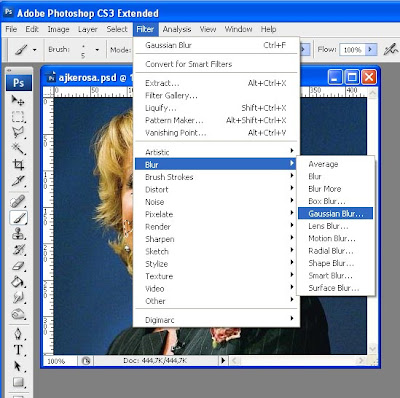Expand the Artistic filter submenu
Screen dimensions: 400x398
pos(216,152)
